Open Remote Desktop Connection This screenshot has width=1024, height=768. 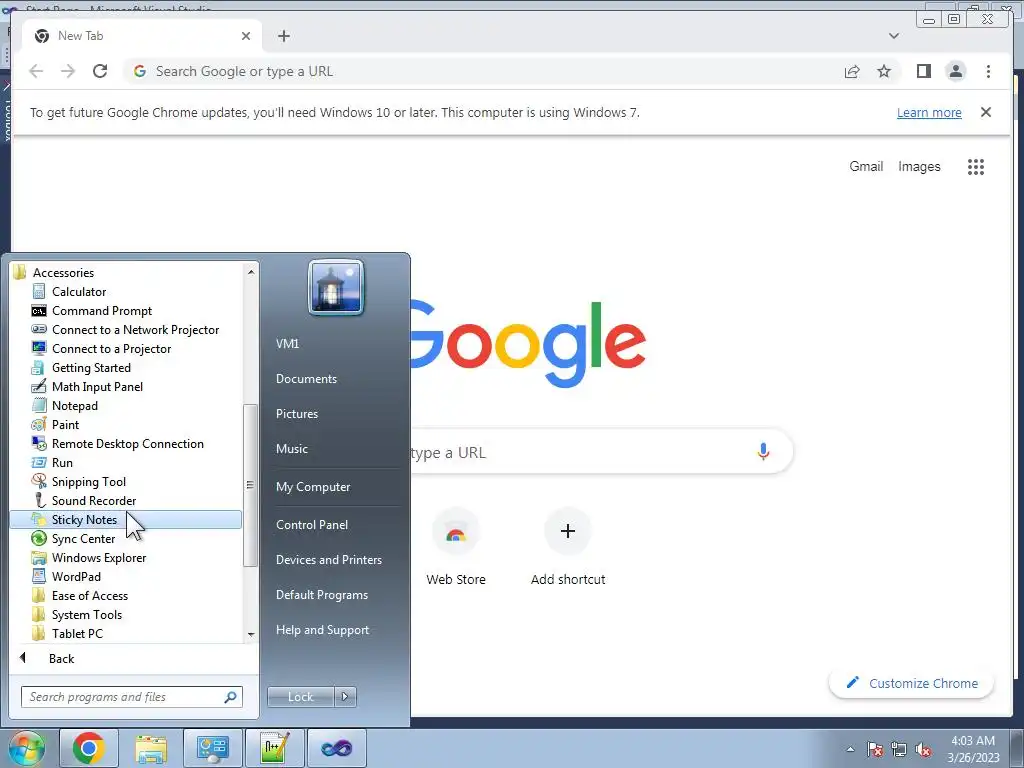(127, 443)
